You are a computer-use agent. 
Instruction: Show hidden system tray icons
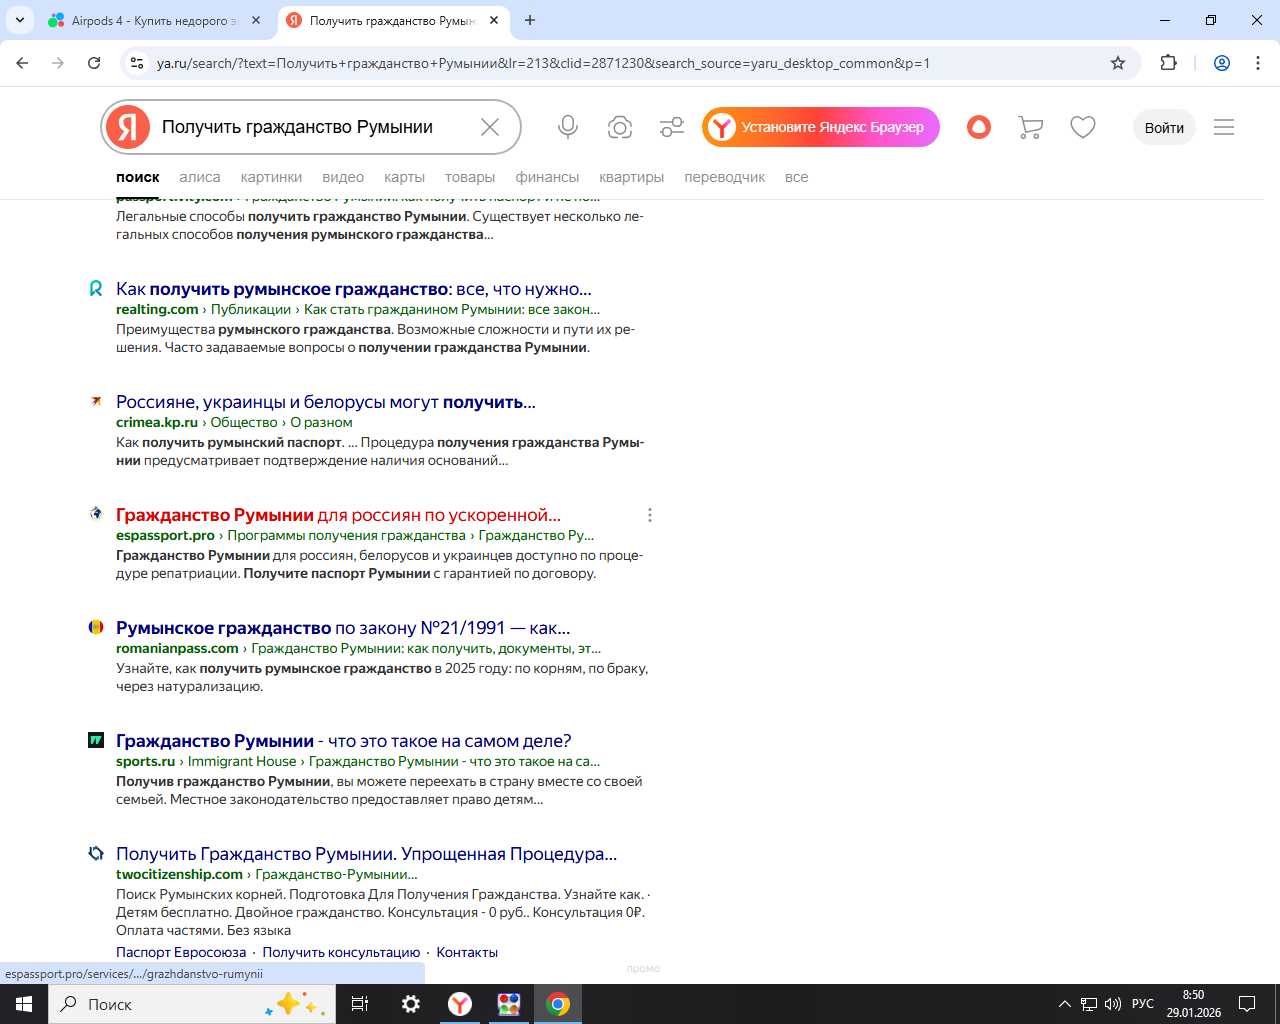(x=1064, y=1004)
